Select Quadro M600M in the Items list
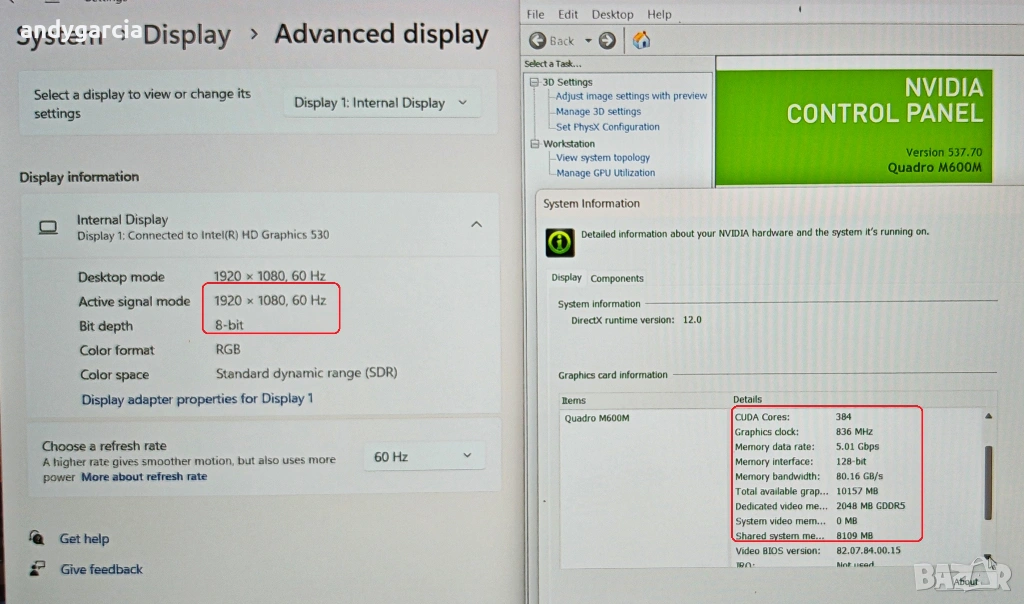The width and height of the screenshot is (1024, 604). coord(597,418)
